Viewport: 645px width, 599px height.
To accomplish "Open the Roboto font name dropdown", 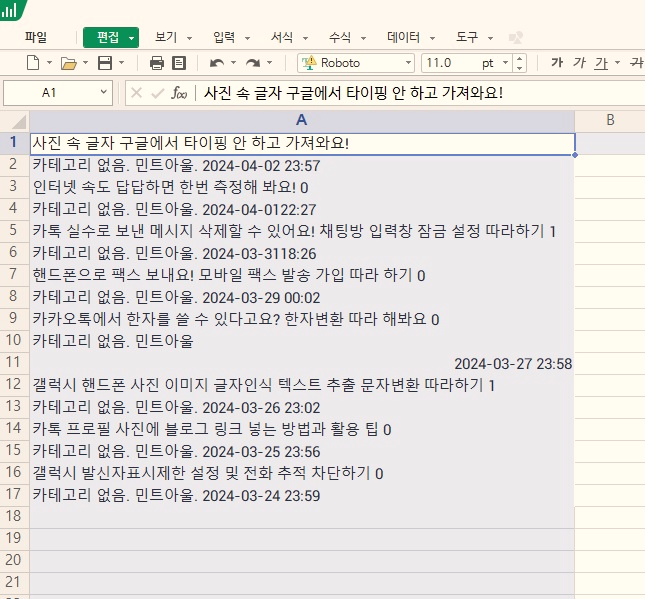I will pyautogui.click(x=408, y=63).
